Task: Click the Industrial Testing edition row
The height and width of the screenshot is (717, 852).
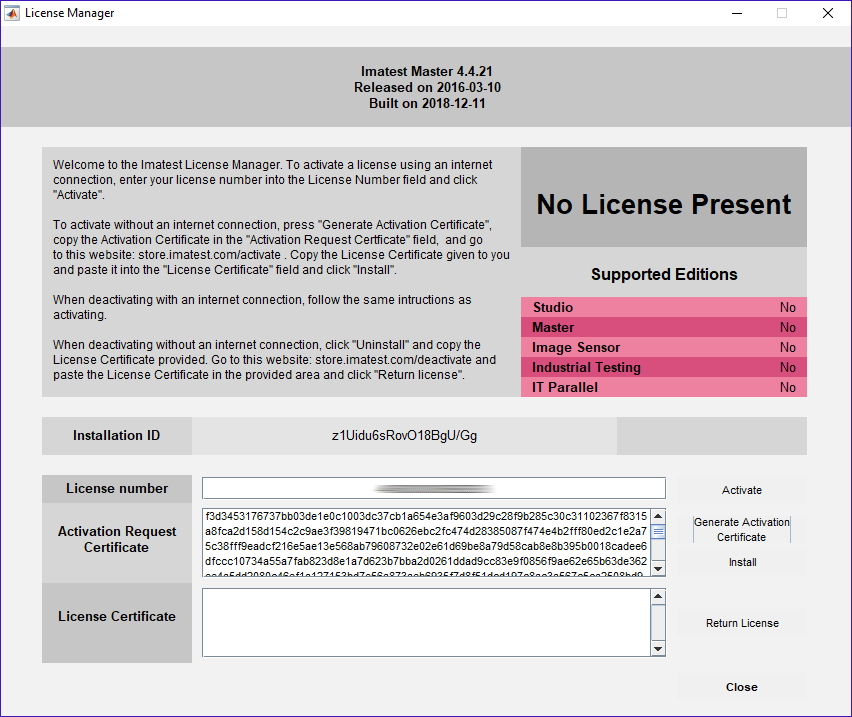Action: tap(663, 368)
